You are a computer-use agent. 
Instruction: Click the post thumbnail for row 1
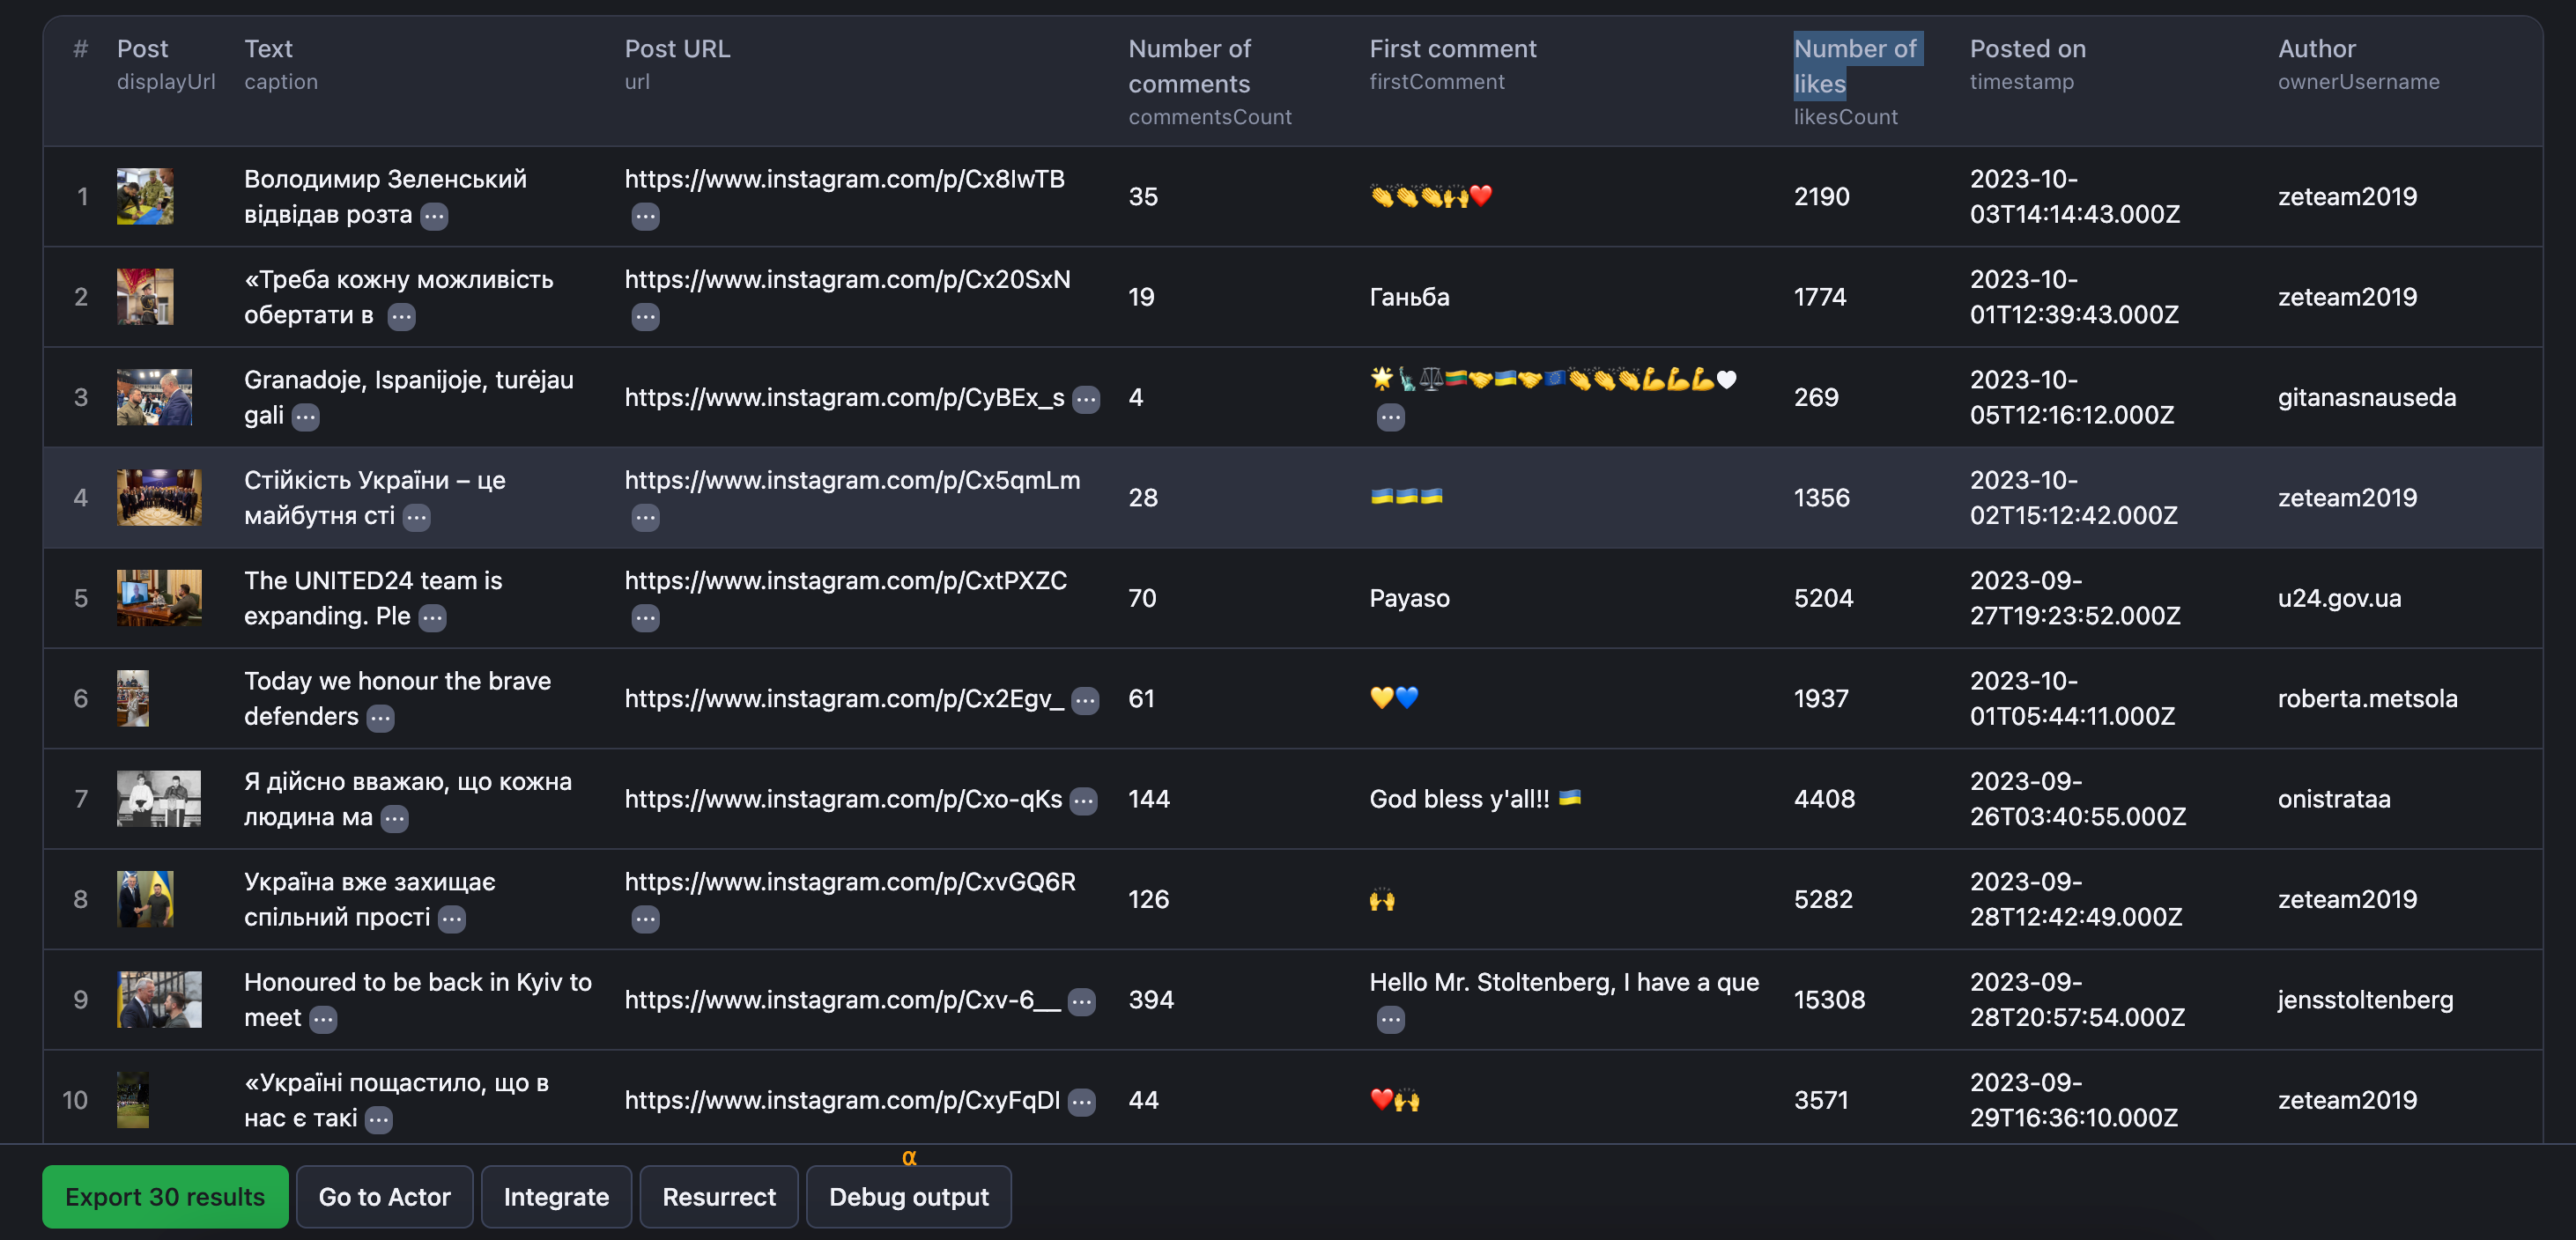click(x=144, y=194)
